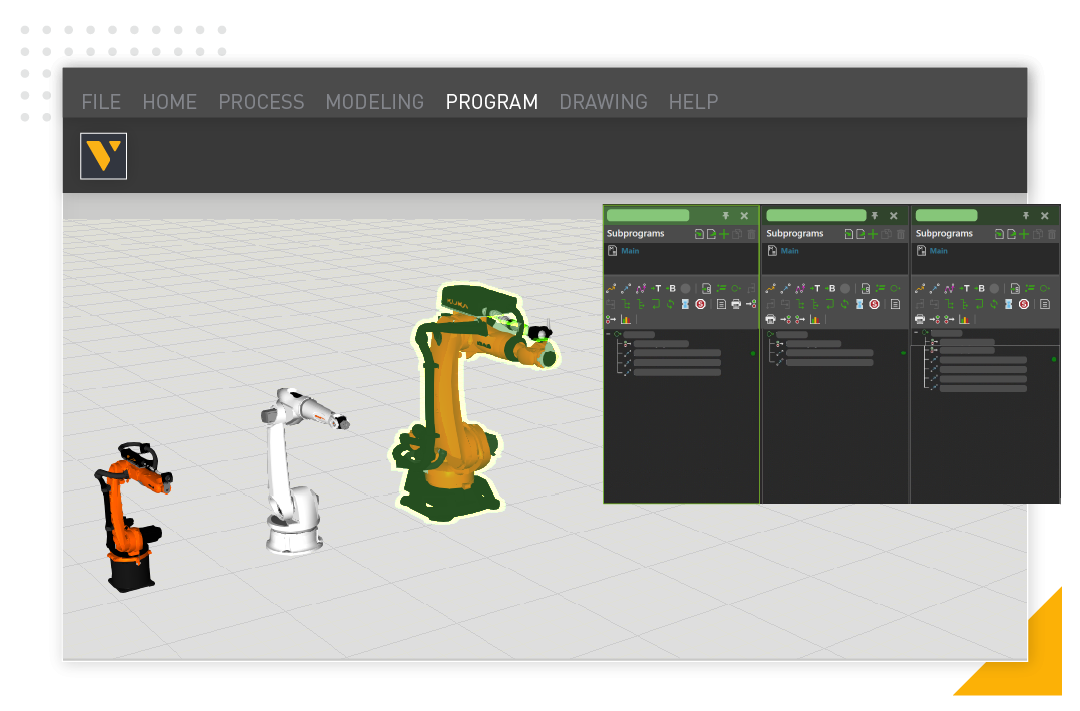Screen dimensions: 1080x711
Task: Open the Main routine in leftmost panel
Action: click(629, 250)
